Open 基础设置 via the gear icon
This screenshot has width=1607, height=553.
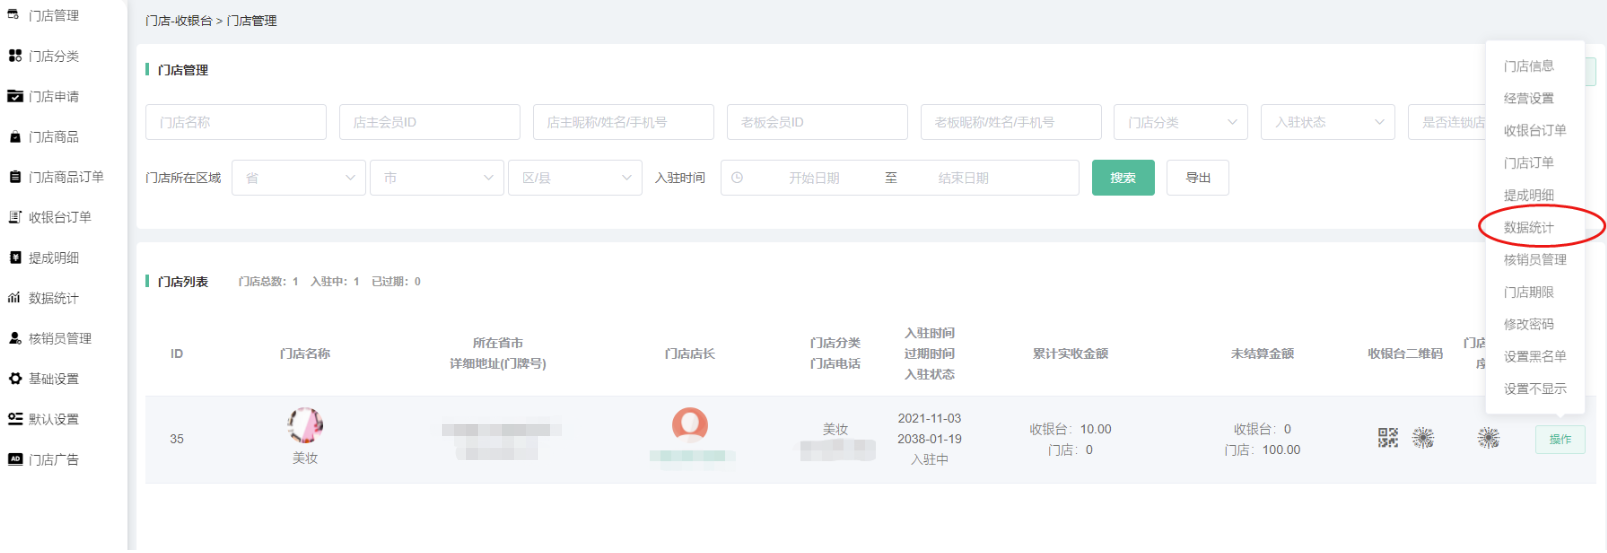[15, 379]
